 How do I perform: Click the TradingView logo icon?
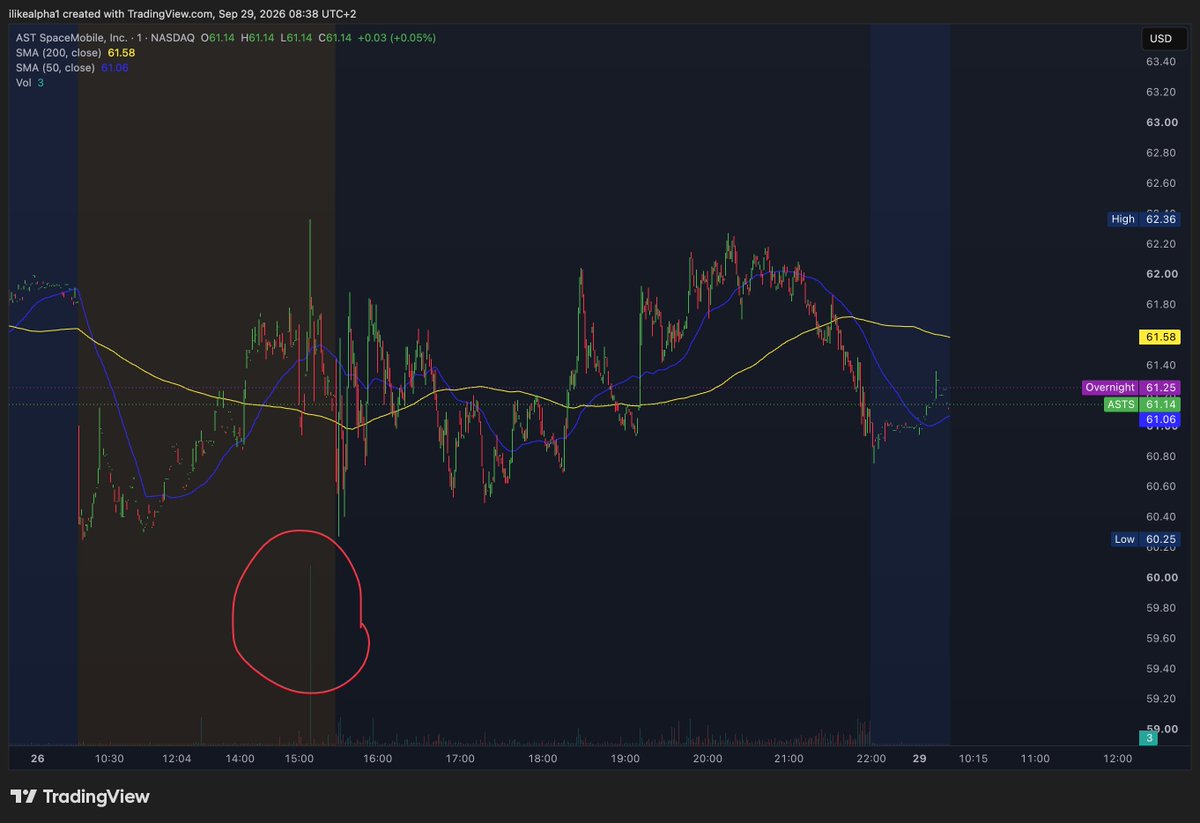point(25,797)
